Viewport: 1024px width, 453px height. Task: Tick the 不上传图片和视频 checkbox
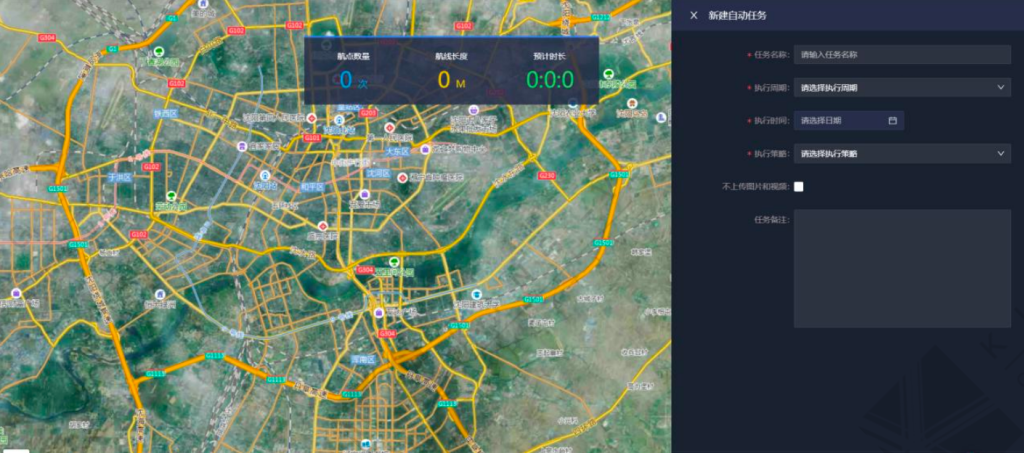coord(799,187)
